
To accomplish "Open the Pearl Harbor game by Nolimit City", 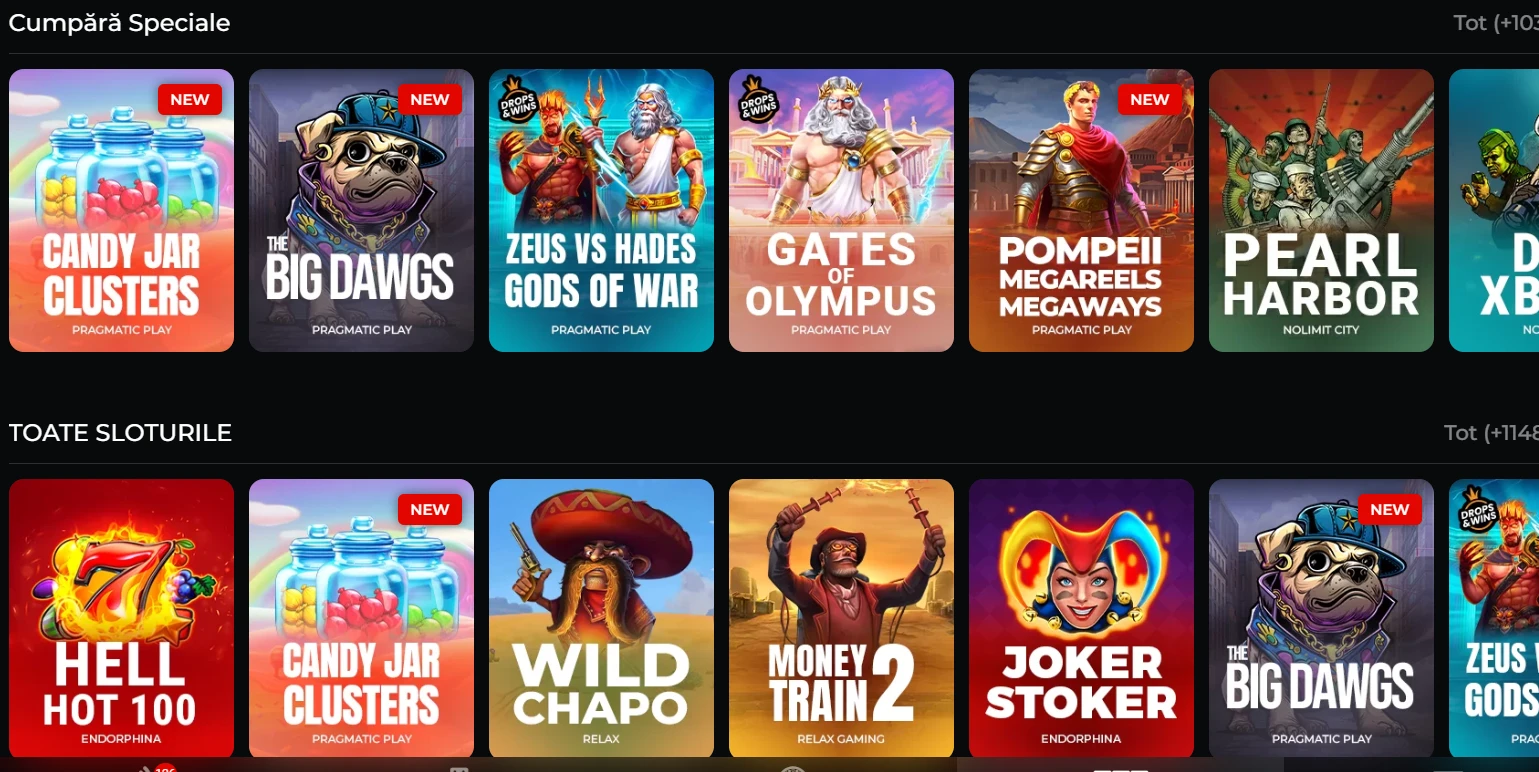I will pyautogui.click(x=1321, y=210).
